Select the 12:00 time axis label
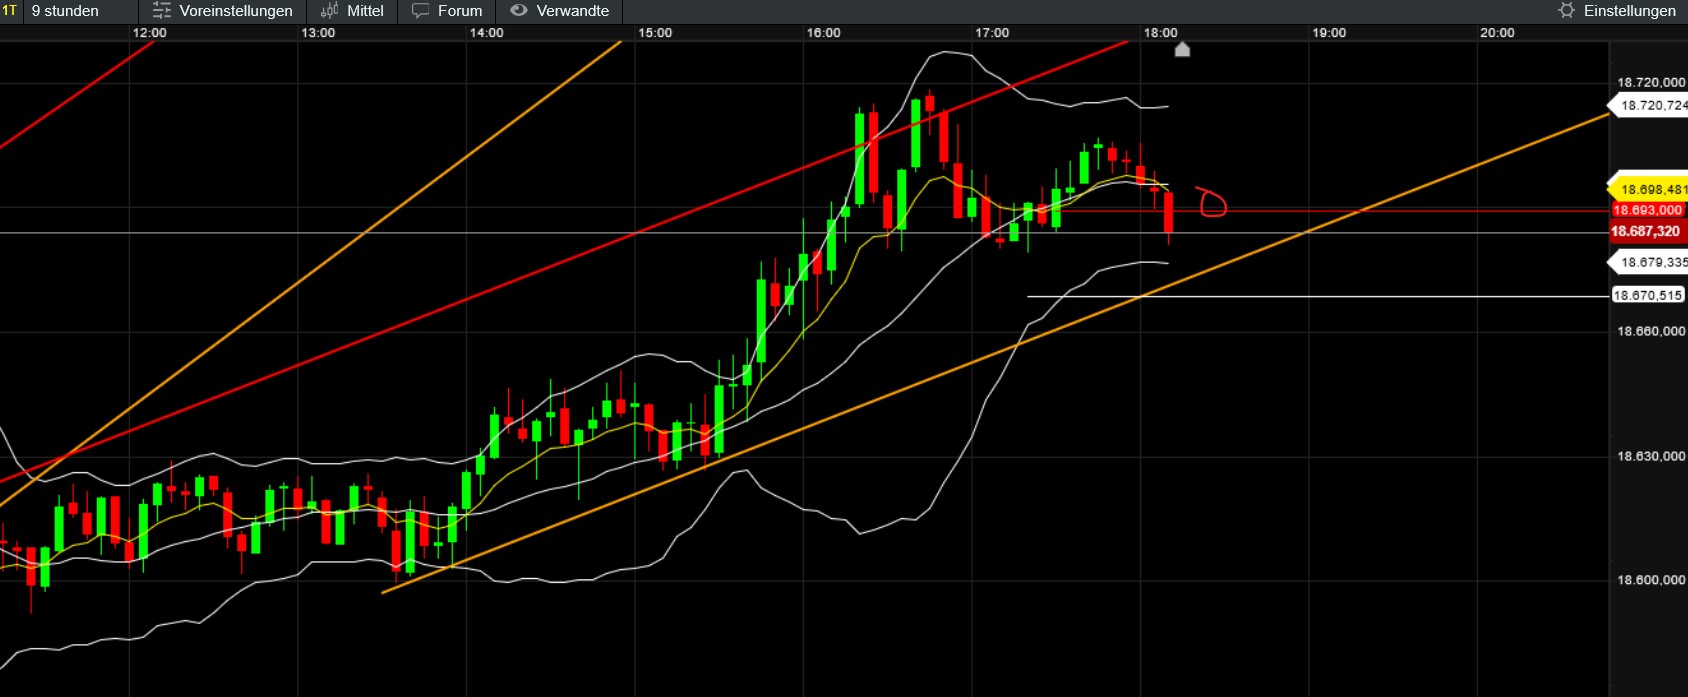1688x697 pixels. coord(150,33)
